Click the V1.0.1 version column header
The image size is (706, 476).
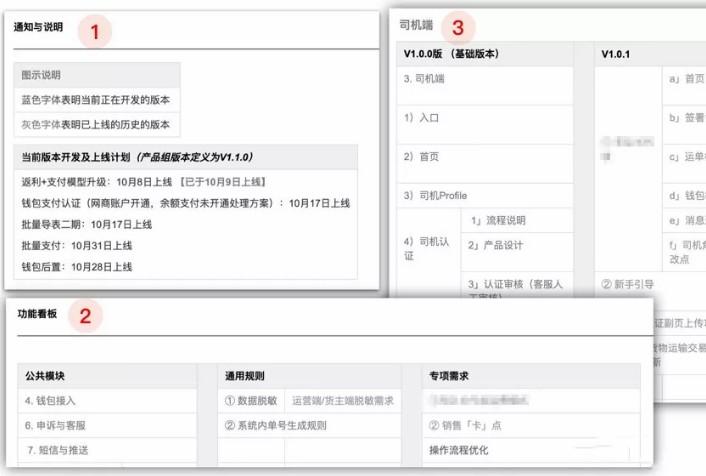[615, 54]
